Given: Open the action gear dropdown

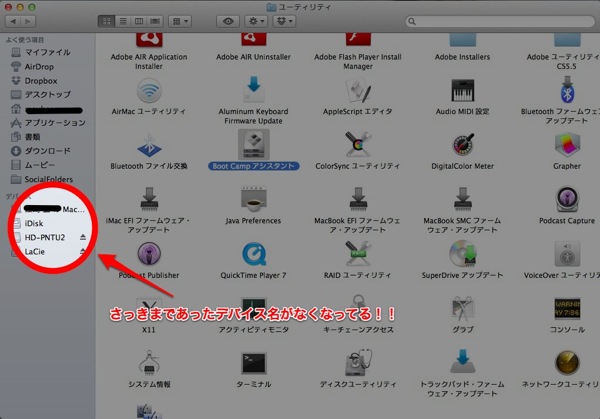Looking at the screenshot, I should point(256,21).
